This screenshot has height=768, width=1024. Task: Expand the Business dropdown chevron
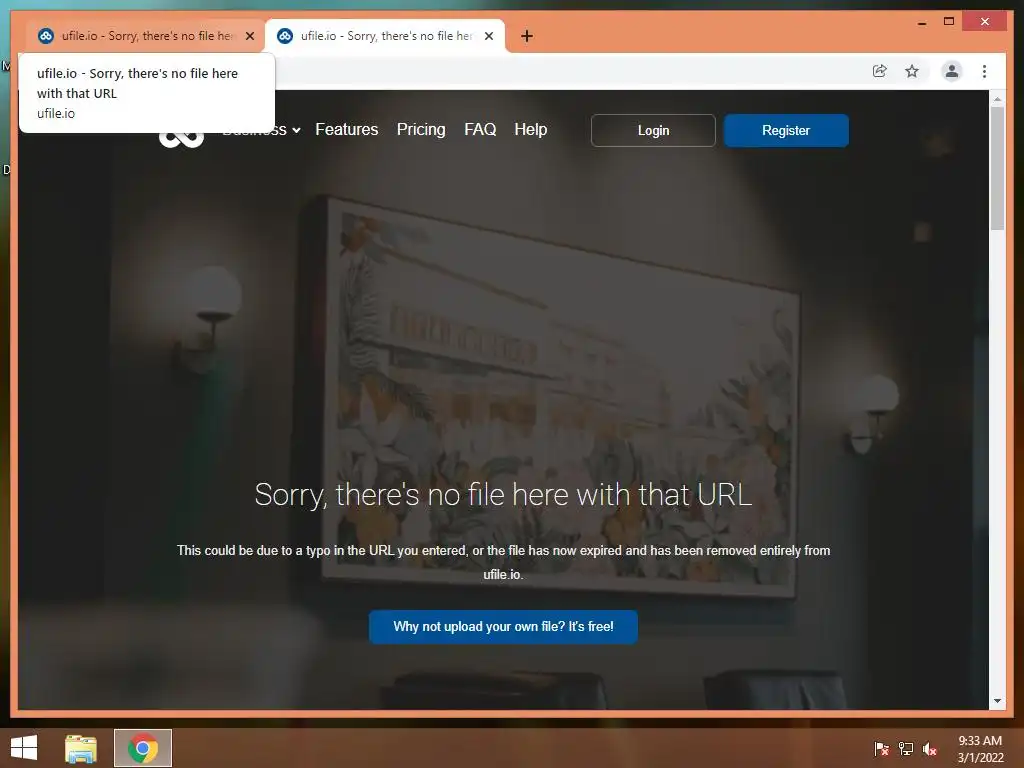pos(296,130)
